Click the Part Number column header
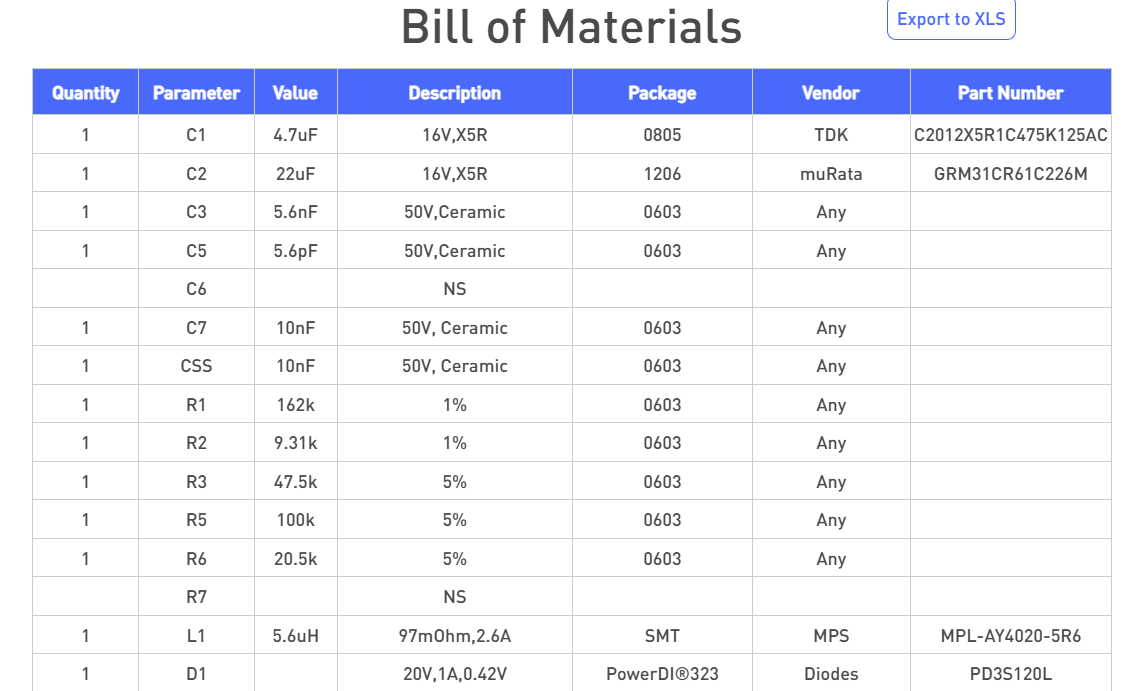1147x691 pixels. coord(1011,93)
